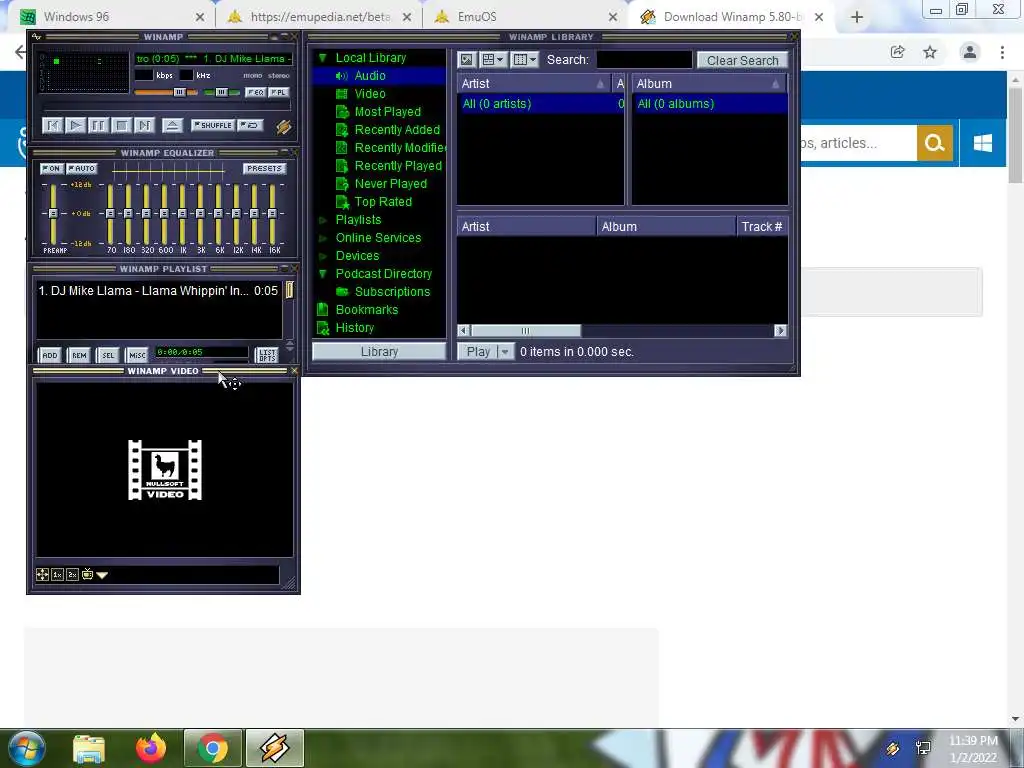Click the Clear Search button
Screen dimensions: 1024x768
743,60
